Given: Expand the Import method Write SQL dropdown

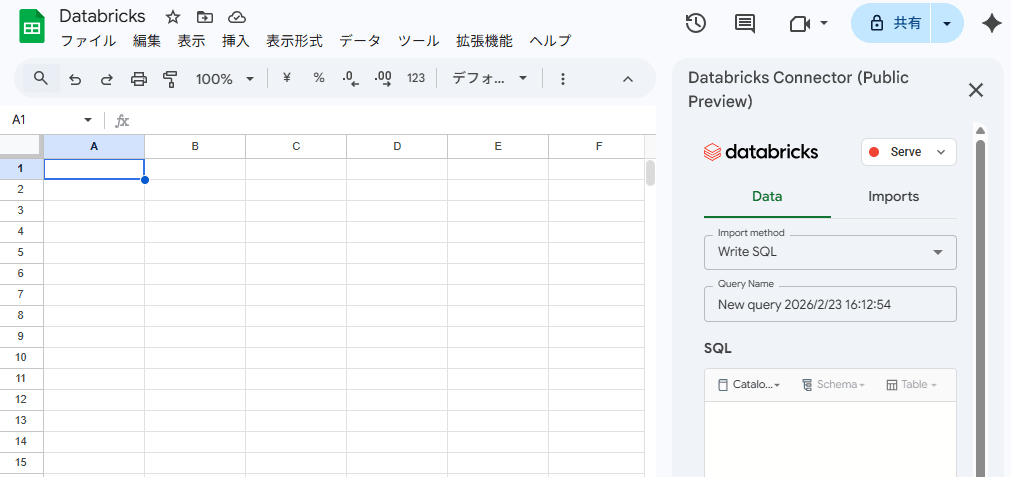Looking at the screenshot, I should pos(830,252).
